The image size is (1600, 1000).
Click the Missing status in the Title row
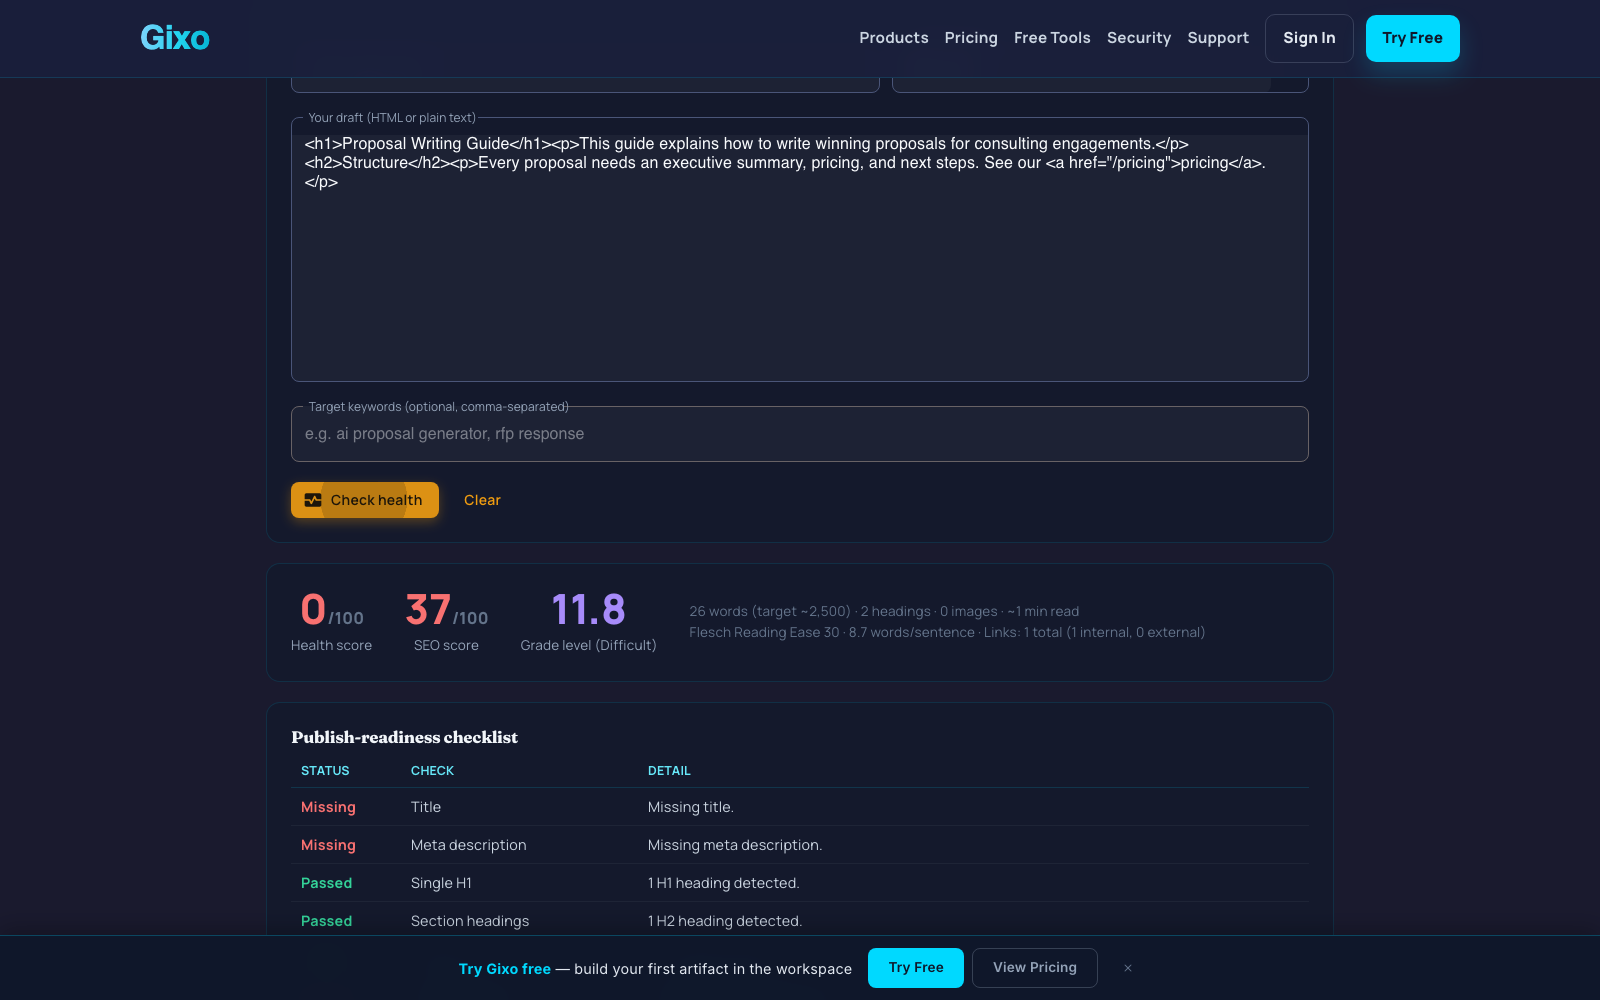pos(328,807)
